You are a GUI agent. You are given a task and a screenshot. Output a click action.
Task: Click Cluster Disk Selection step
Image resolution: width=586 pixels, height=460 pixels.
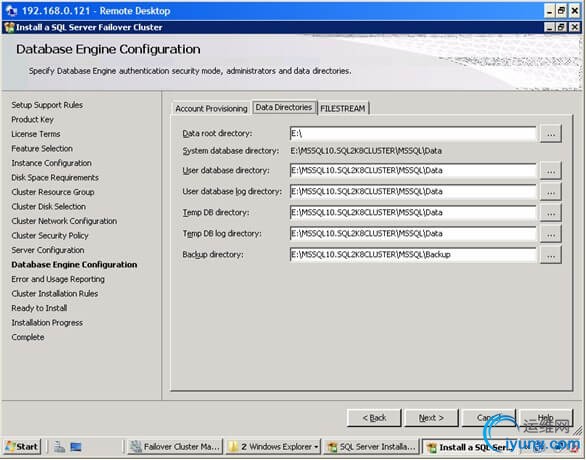click(49, 206)
